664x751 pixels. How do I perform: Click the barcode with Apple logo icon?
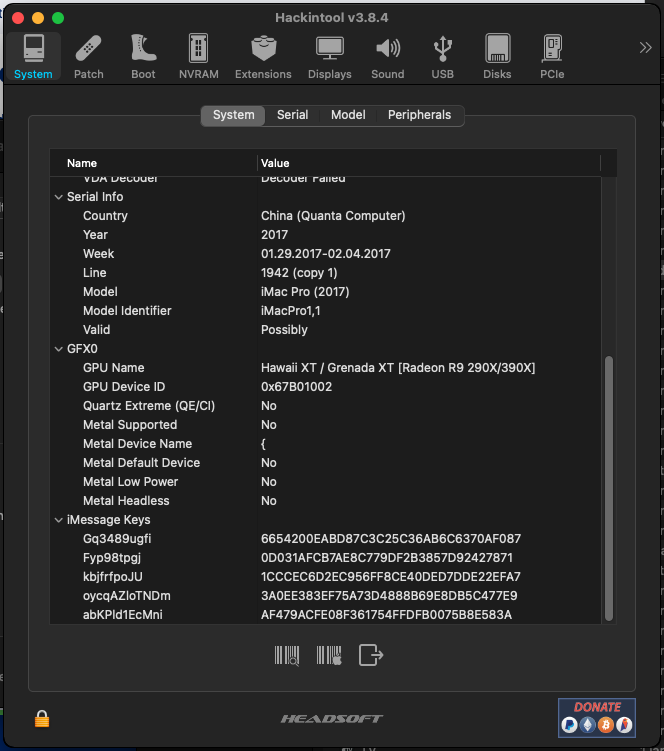pos(329,656)
